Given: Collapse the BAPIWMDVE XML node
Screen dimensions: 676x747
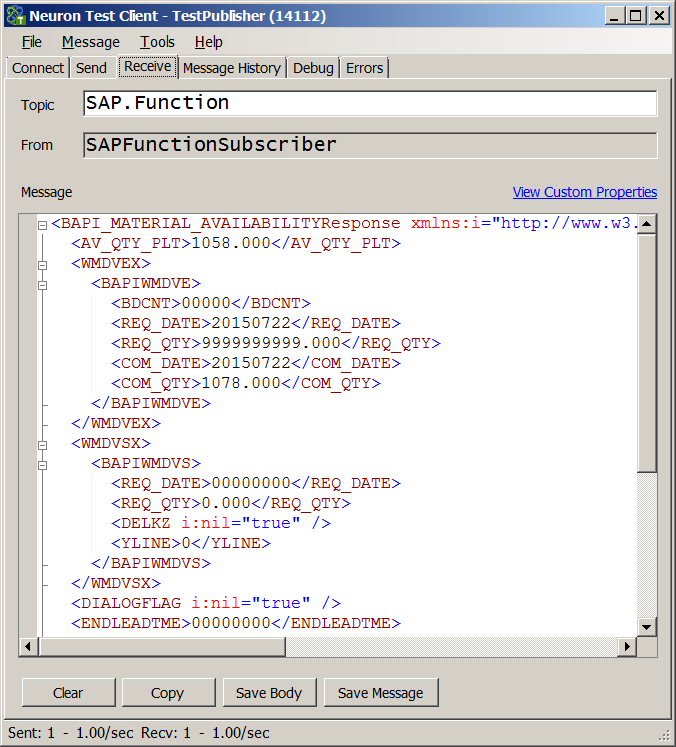Looking at the screenshot, I should coord(42,285).
